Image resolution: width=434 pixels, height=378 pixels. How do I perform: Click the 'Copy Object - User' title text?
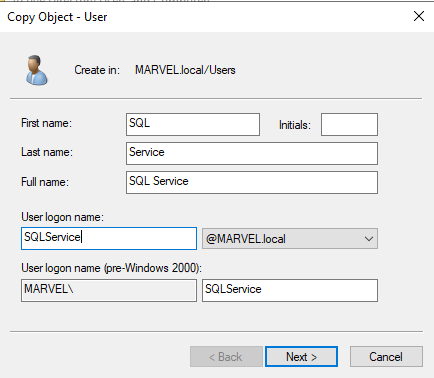[x=57, y=17]
